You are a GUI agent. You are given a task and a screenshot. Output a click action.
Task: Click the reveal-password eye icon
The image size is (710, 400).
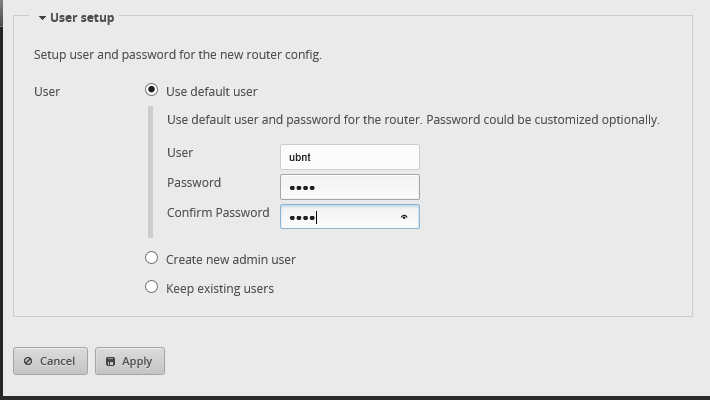coord(404,217)
